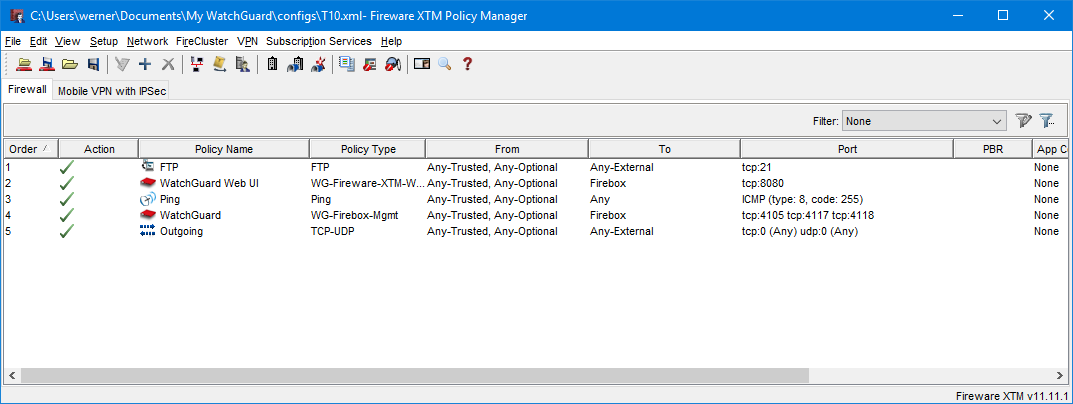Image resolution: width=1073 pixels, height=404 pixels.
Task: Open the FireCluster menu
Action: coord(202,41)
